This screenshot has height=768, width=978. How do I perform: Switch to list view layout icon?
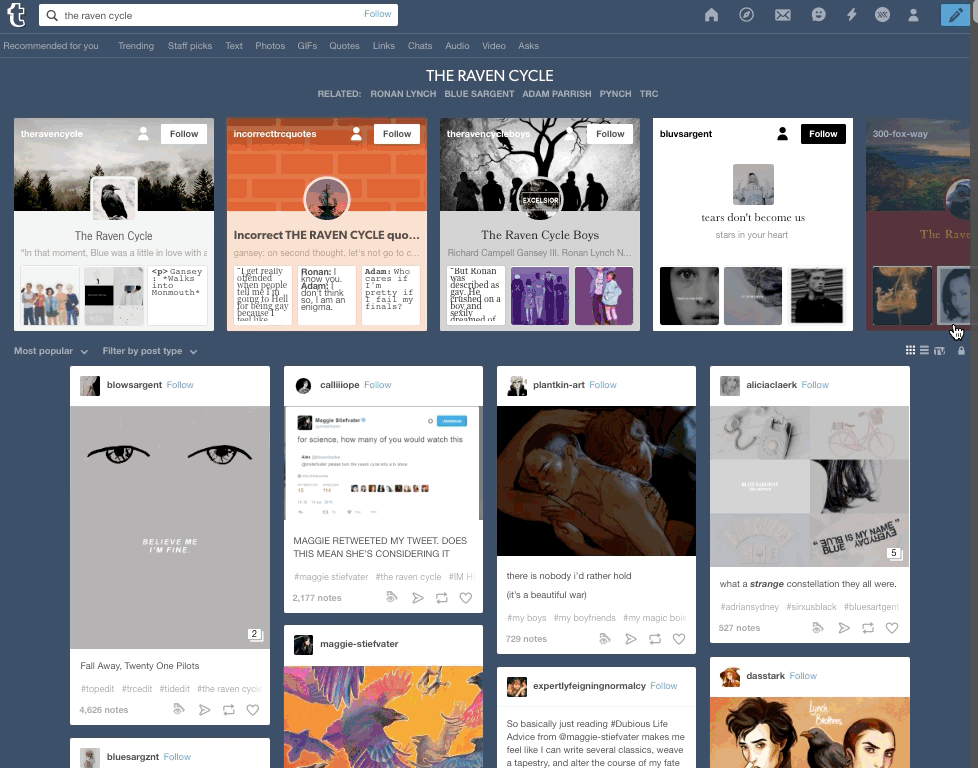pos(924,351)
